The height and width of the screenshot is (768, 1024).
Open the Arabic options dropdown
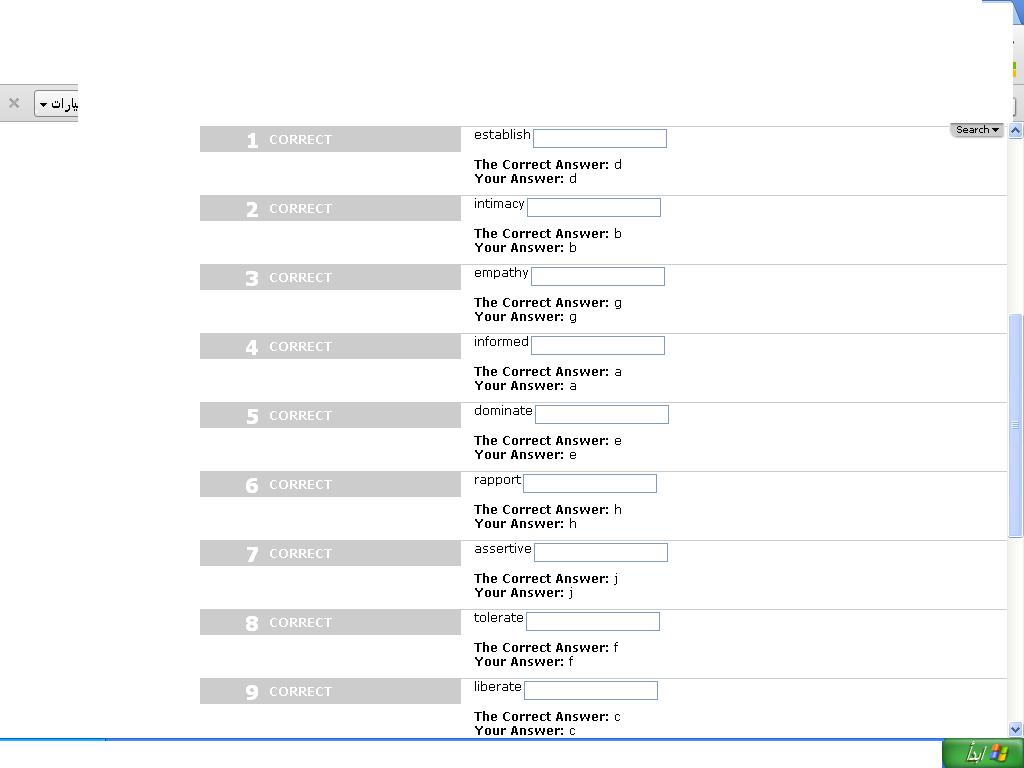click(x=56, y=104)
